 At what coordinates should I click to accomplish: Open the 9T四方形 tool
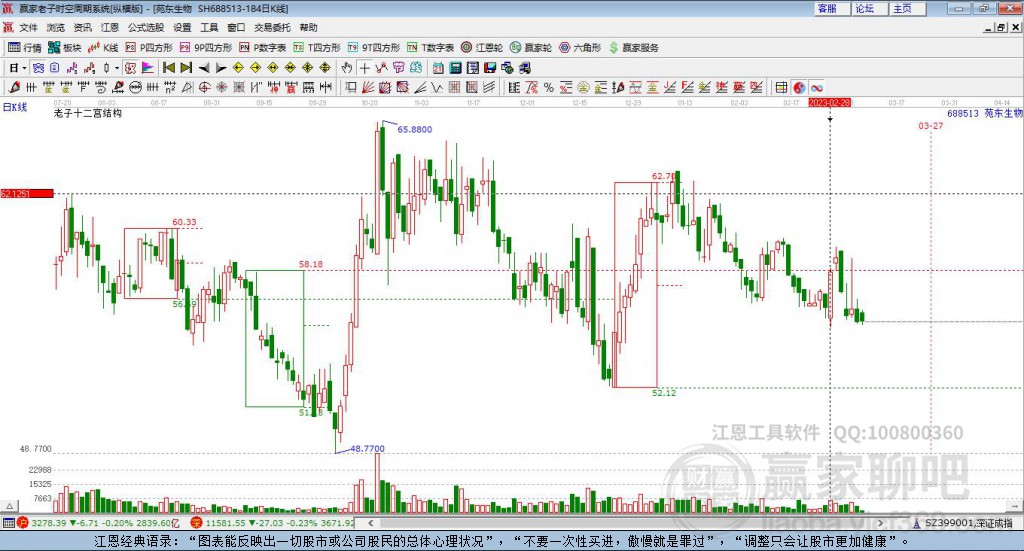click(374, 48)
